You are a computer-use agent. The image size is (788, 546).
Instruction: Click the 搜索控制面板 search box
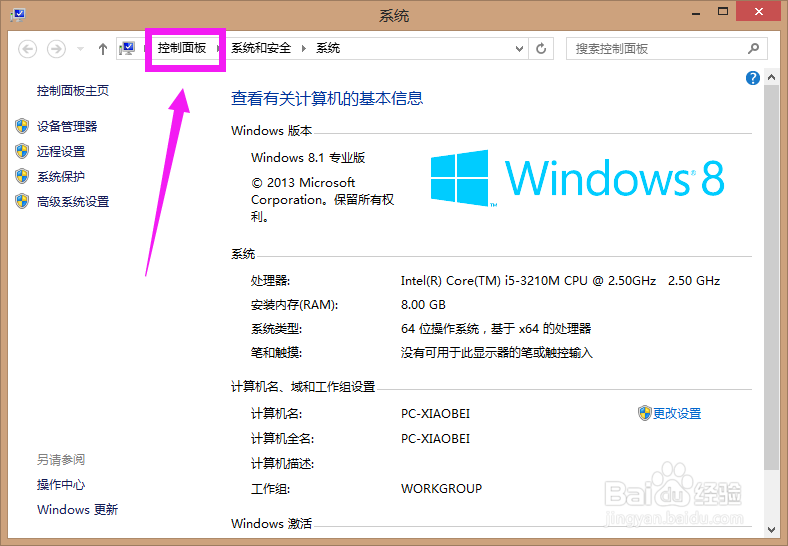(666, 49)
